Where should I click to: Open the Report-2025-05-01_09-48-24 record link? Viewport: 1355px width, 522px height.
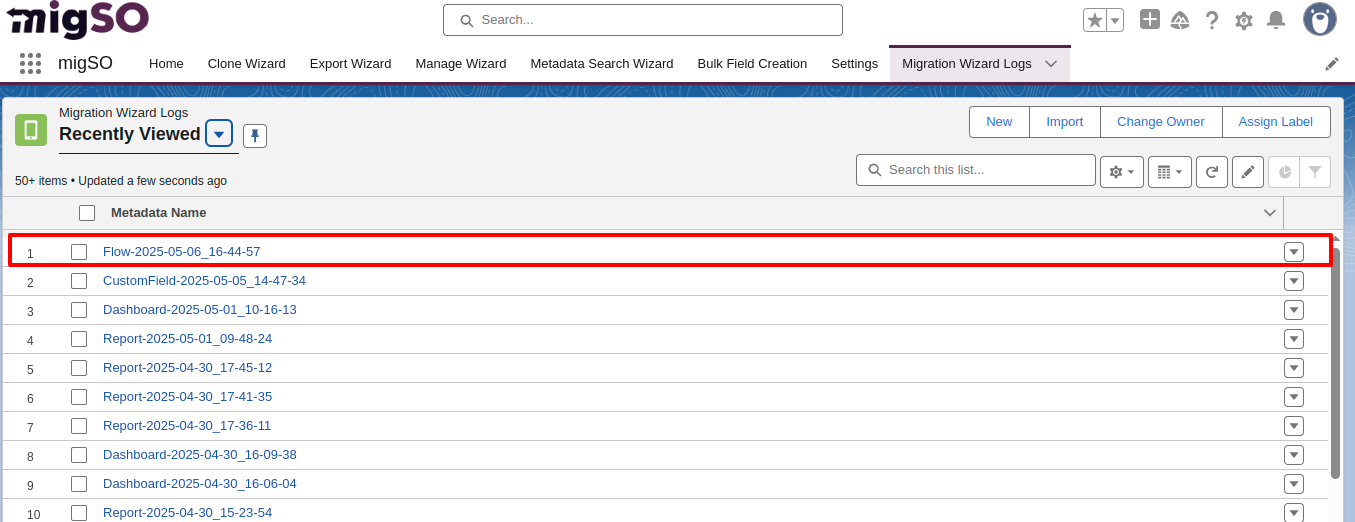187,339
